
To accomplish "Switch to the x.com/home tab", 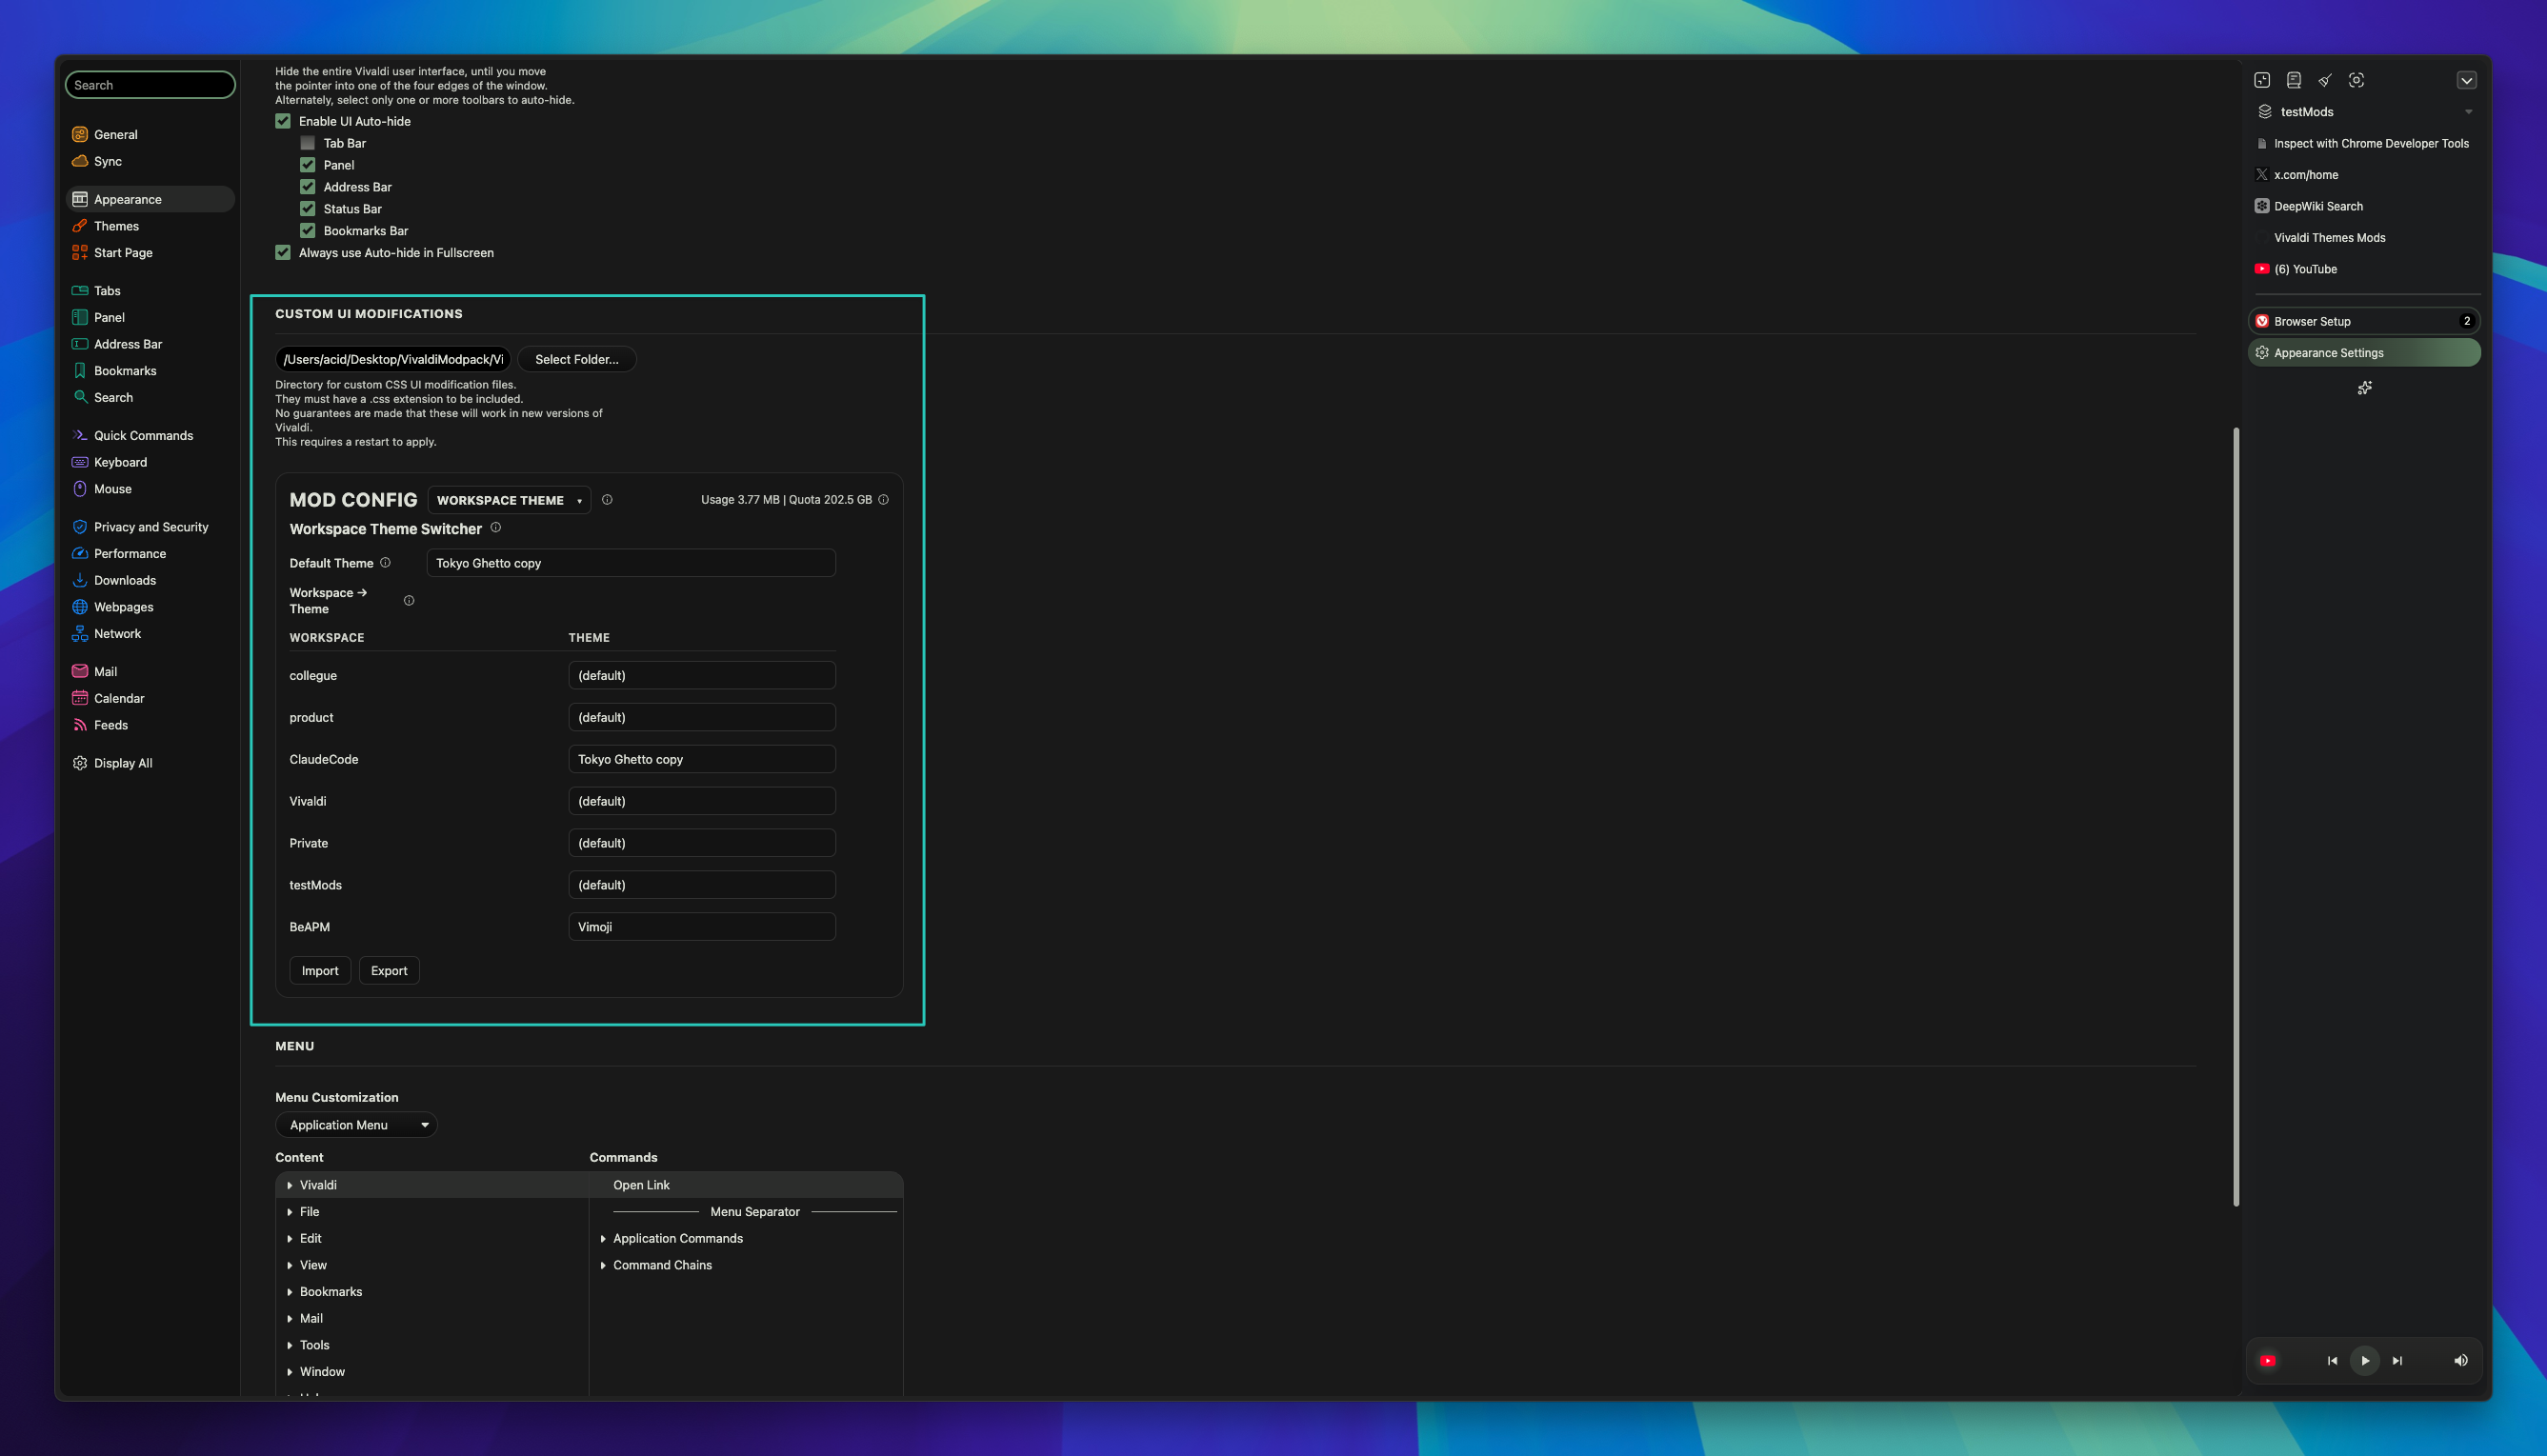I will coord(2364,175).
